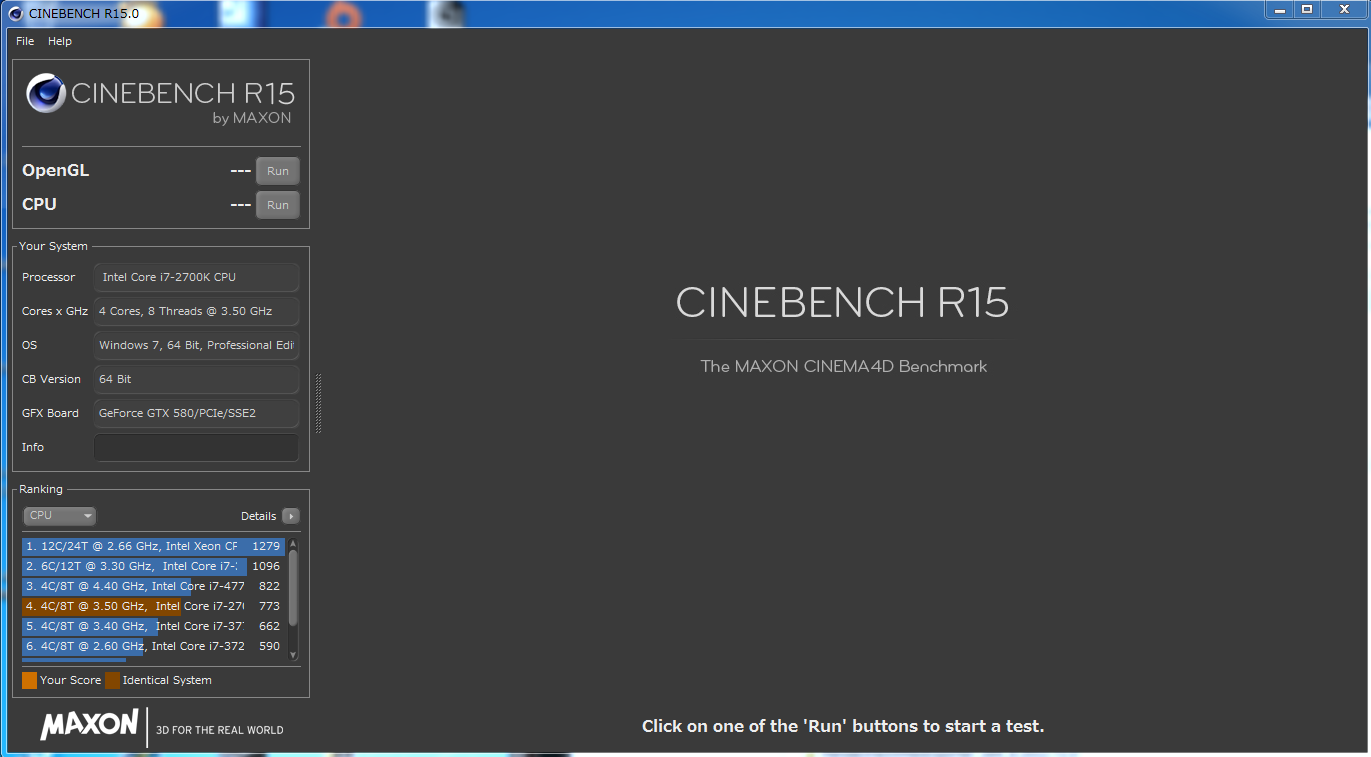Click the CB Version label text
Screen dimensions: 1371x757
tap(51, 379)
